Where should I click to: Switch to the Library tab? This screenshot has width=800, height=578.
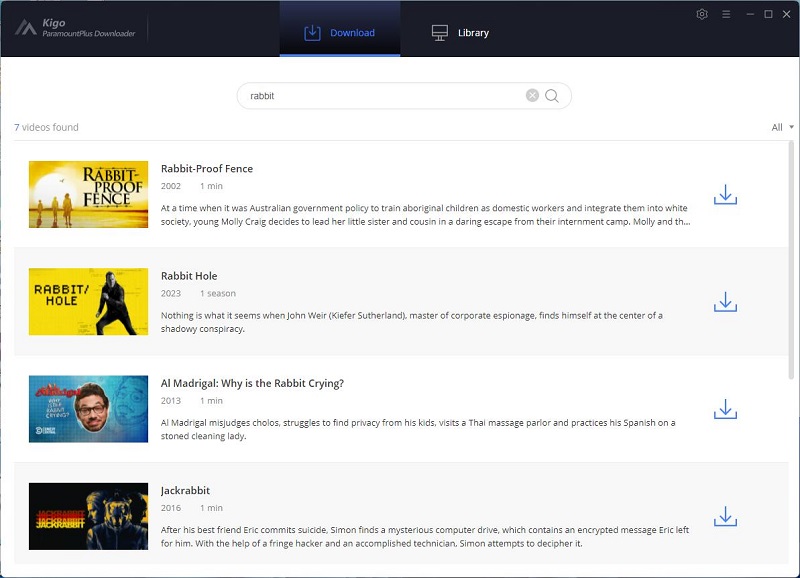coord(460,33)
